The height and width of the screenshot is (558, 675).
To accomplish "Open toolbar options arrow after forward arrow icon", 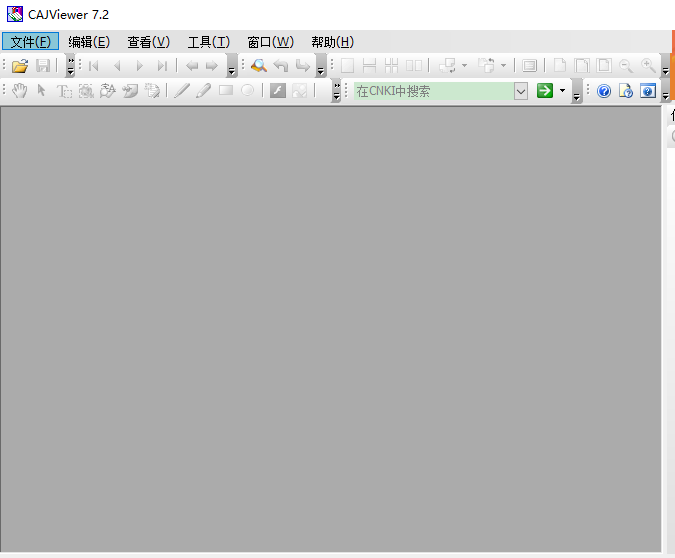I will tap(232, 66).
